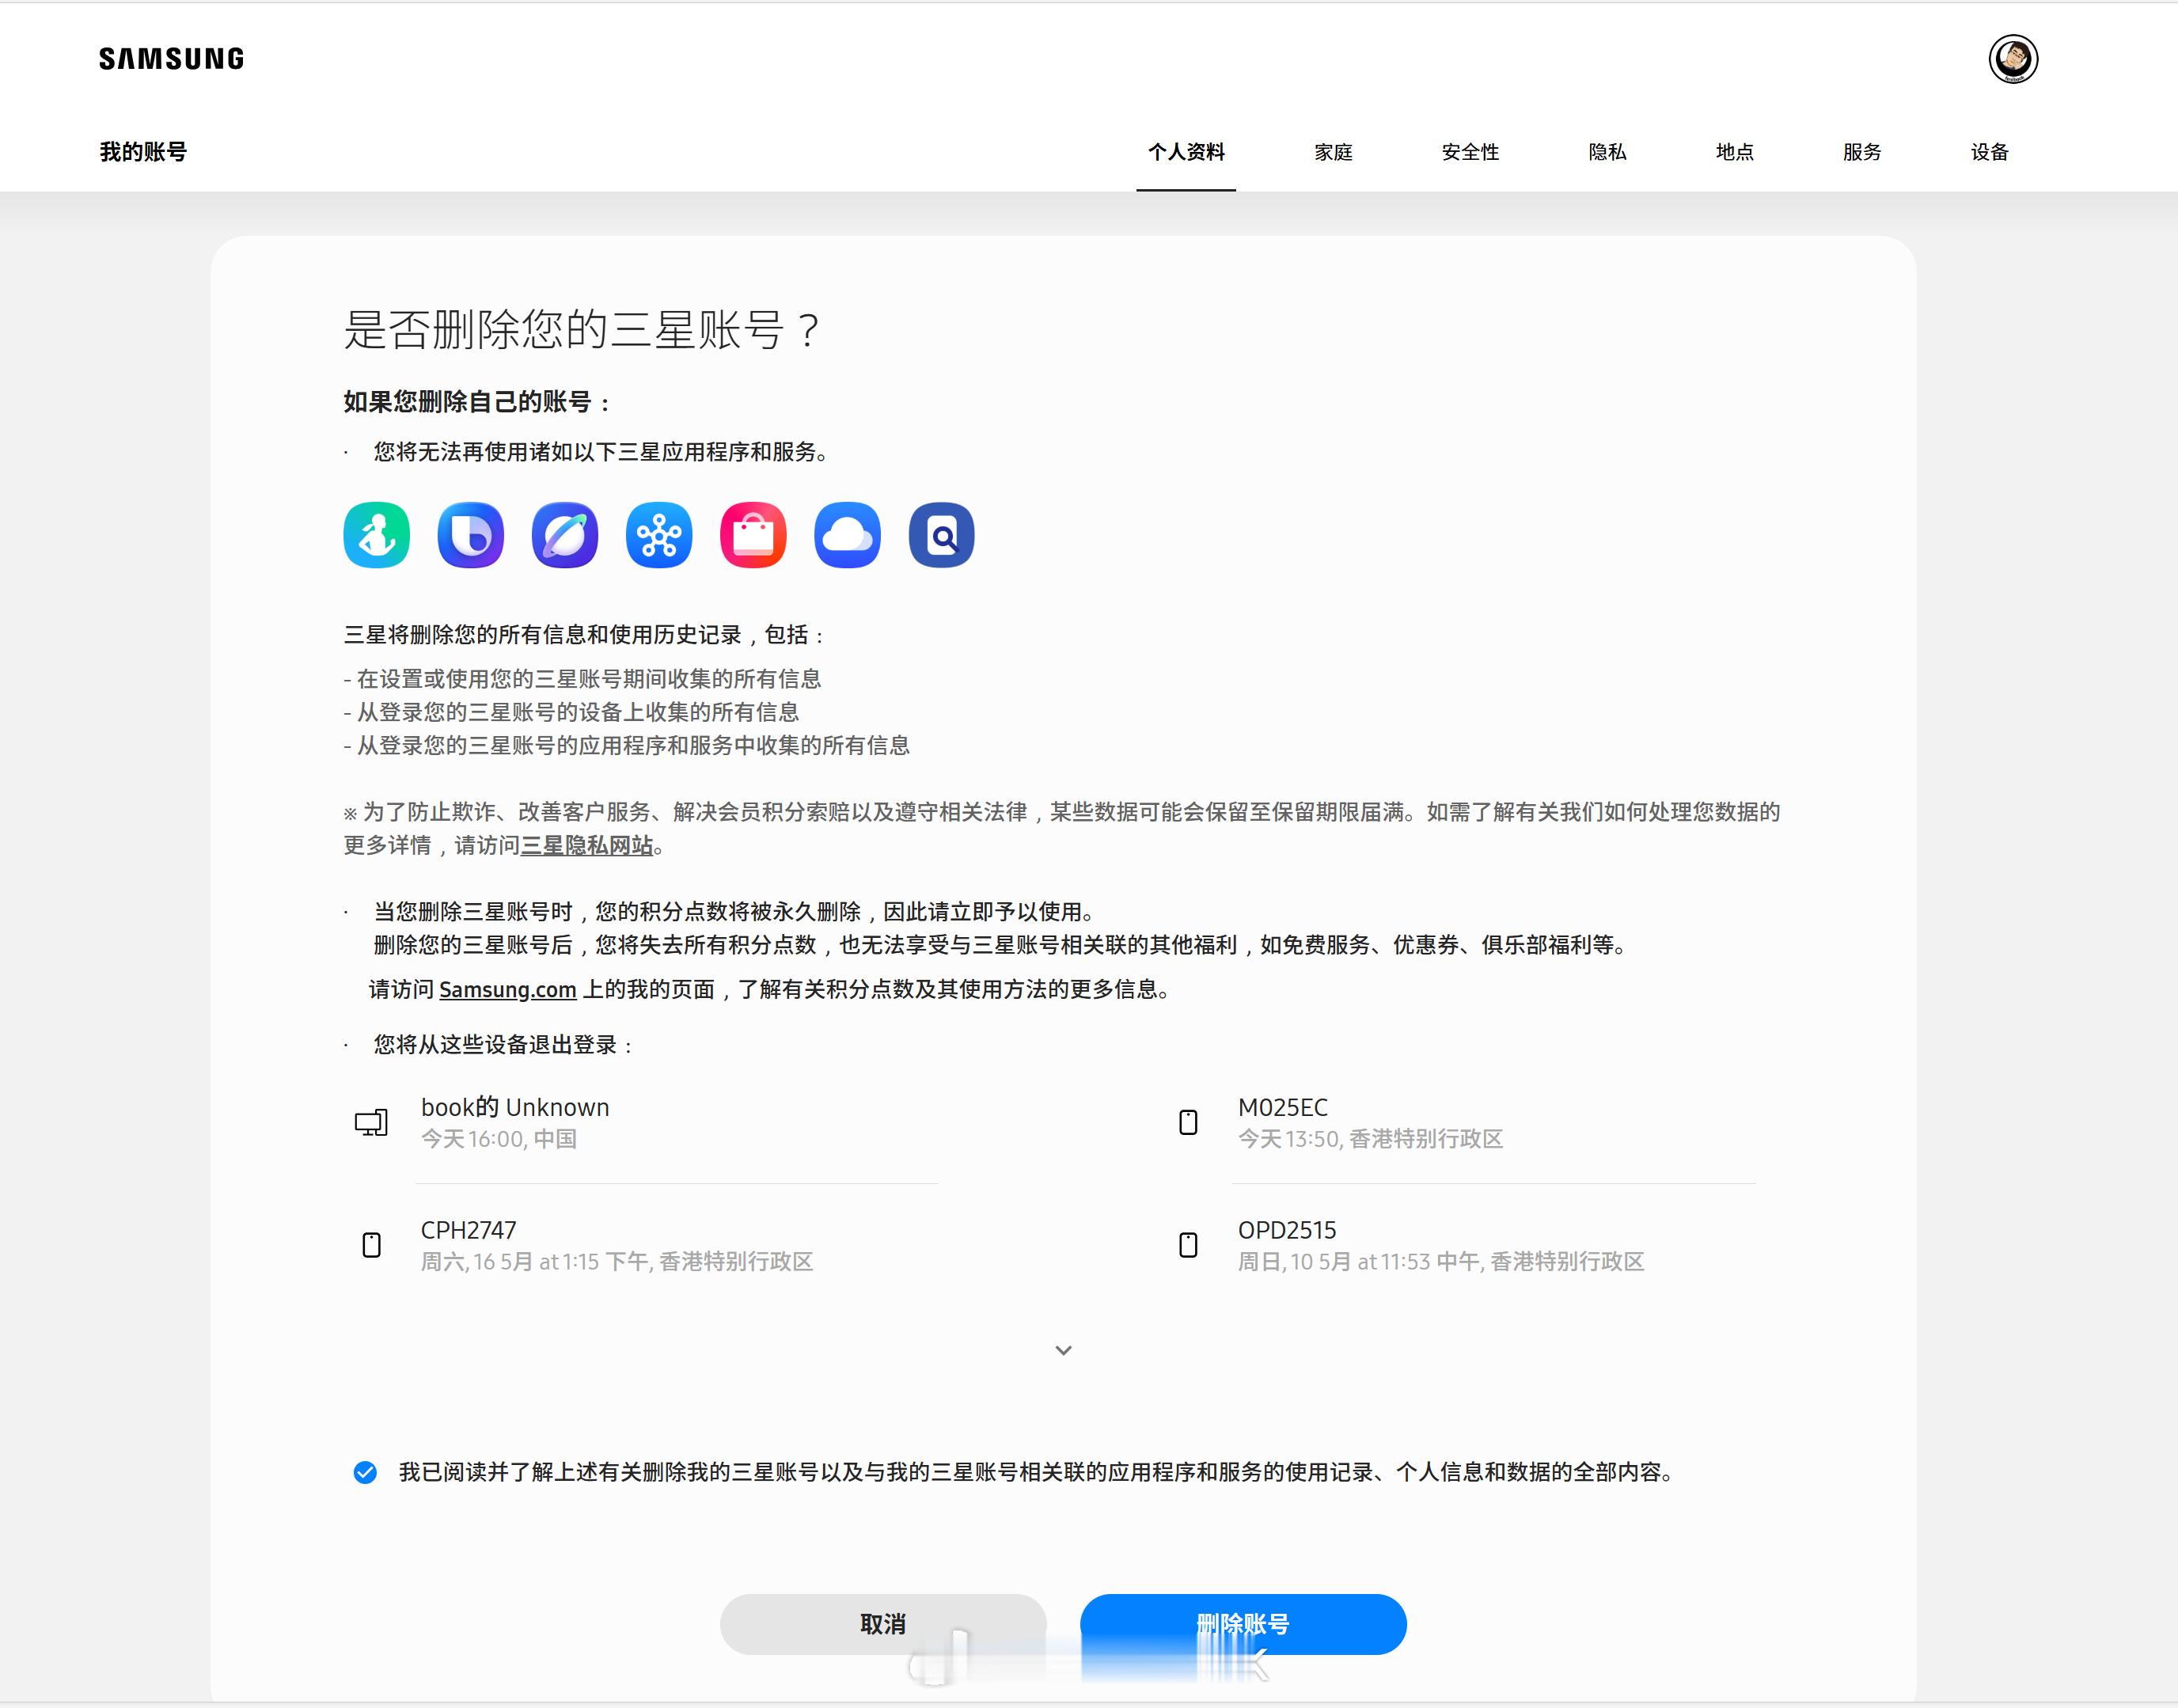Open the 服务 tab
Image resolution: width=2178 pixels, height=1708 pixels.
(x=1862, y=152)
